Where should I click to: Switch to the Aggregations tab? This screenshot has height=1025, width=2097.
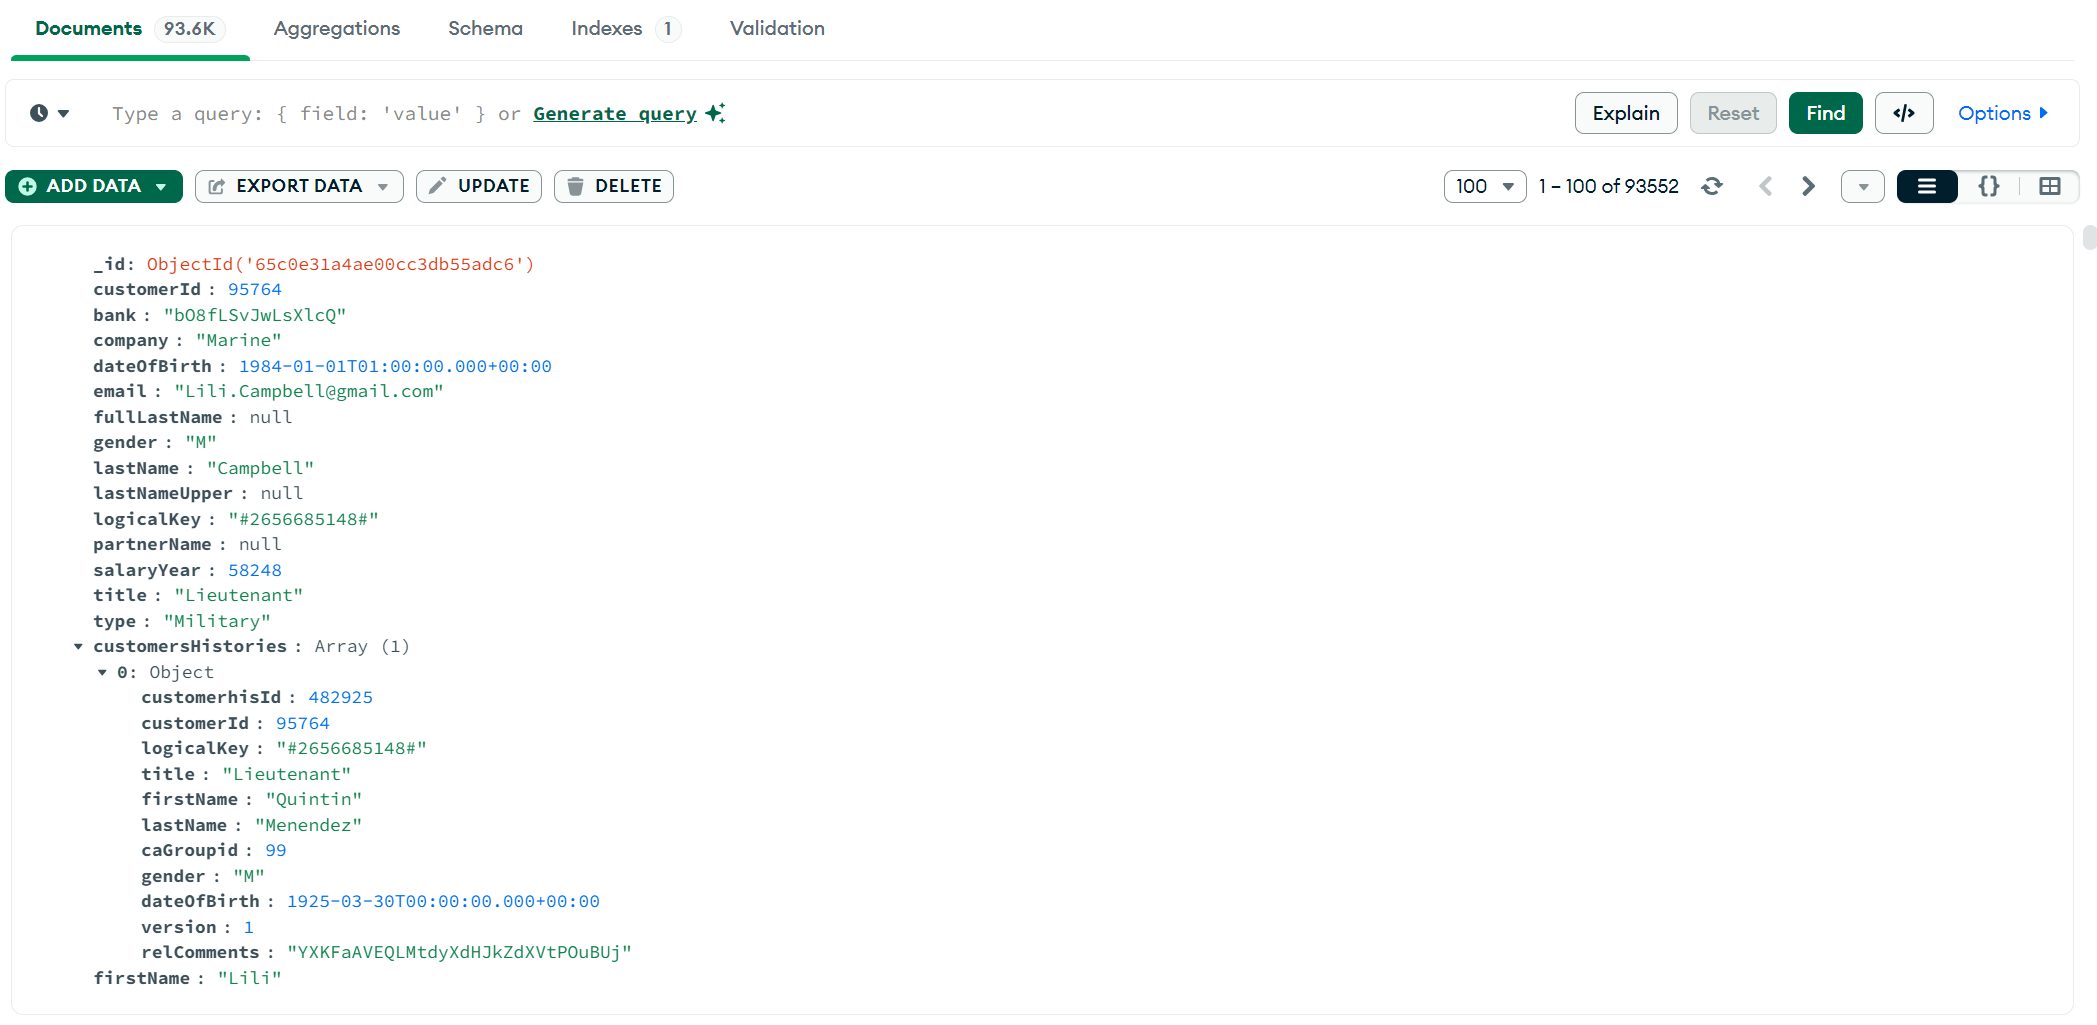(336, 28)
